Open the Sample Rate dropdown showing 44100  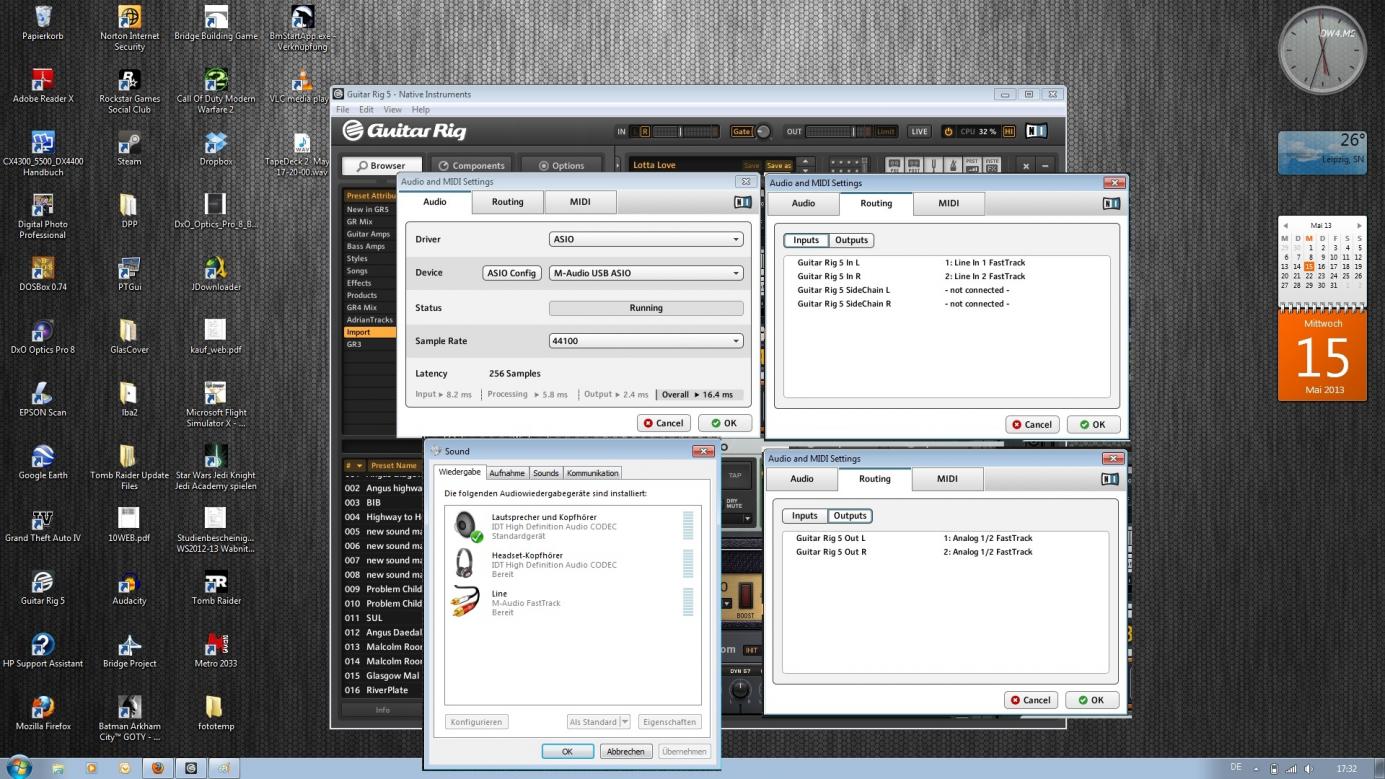[646, 341]
